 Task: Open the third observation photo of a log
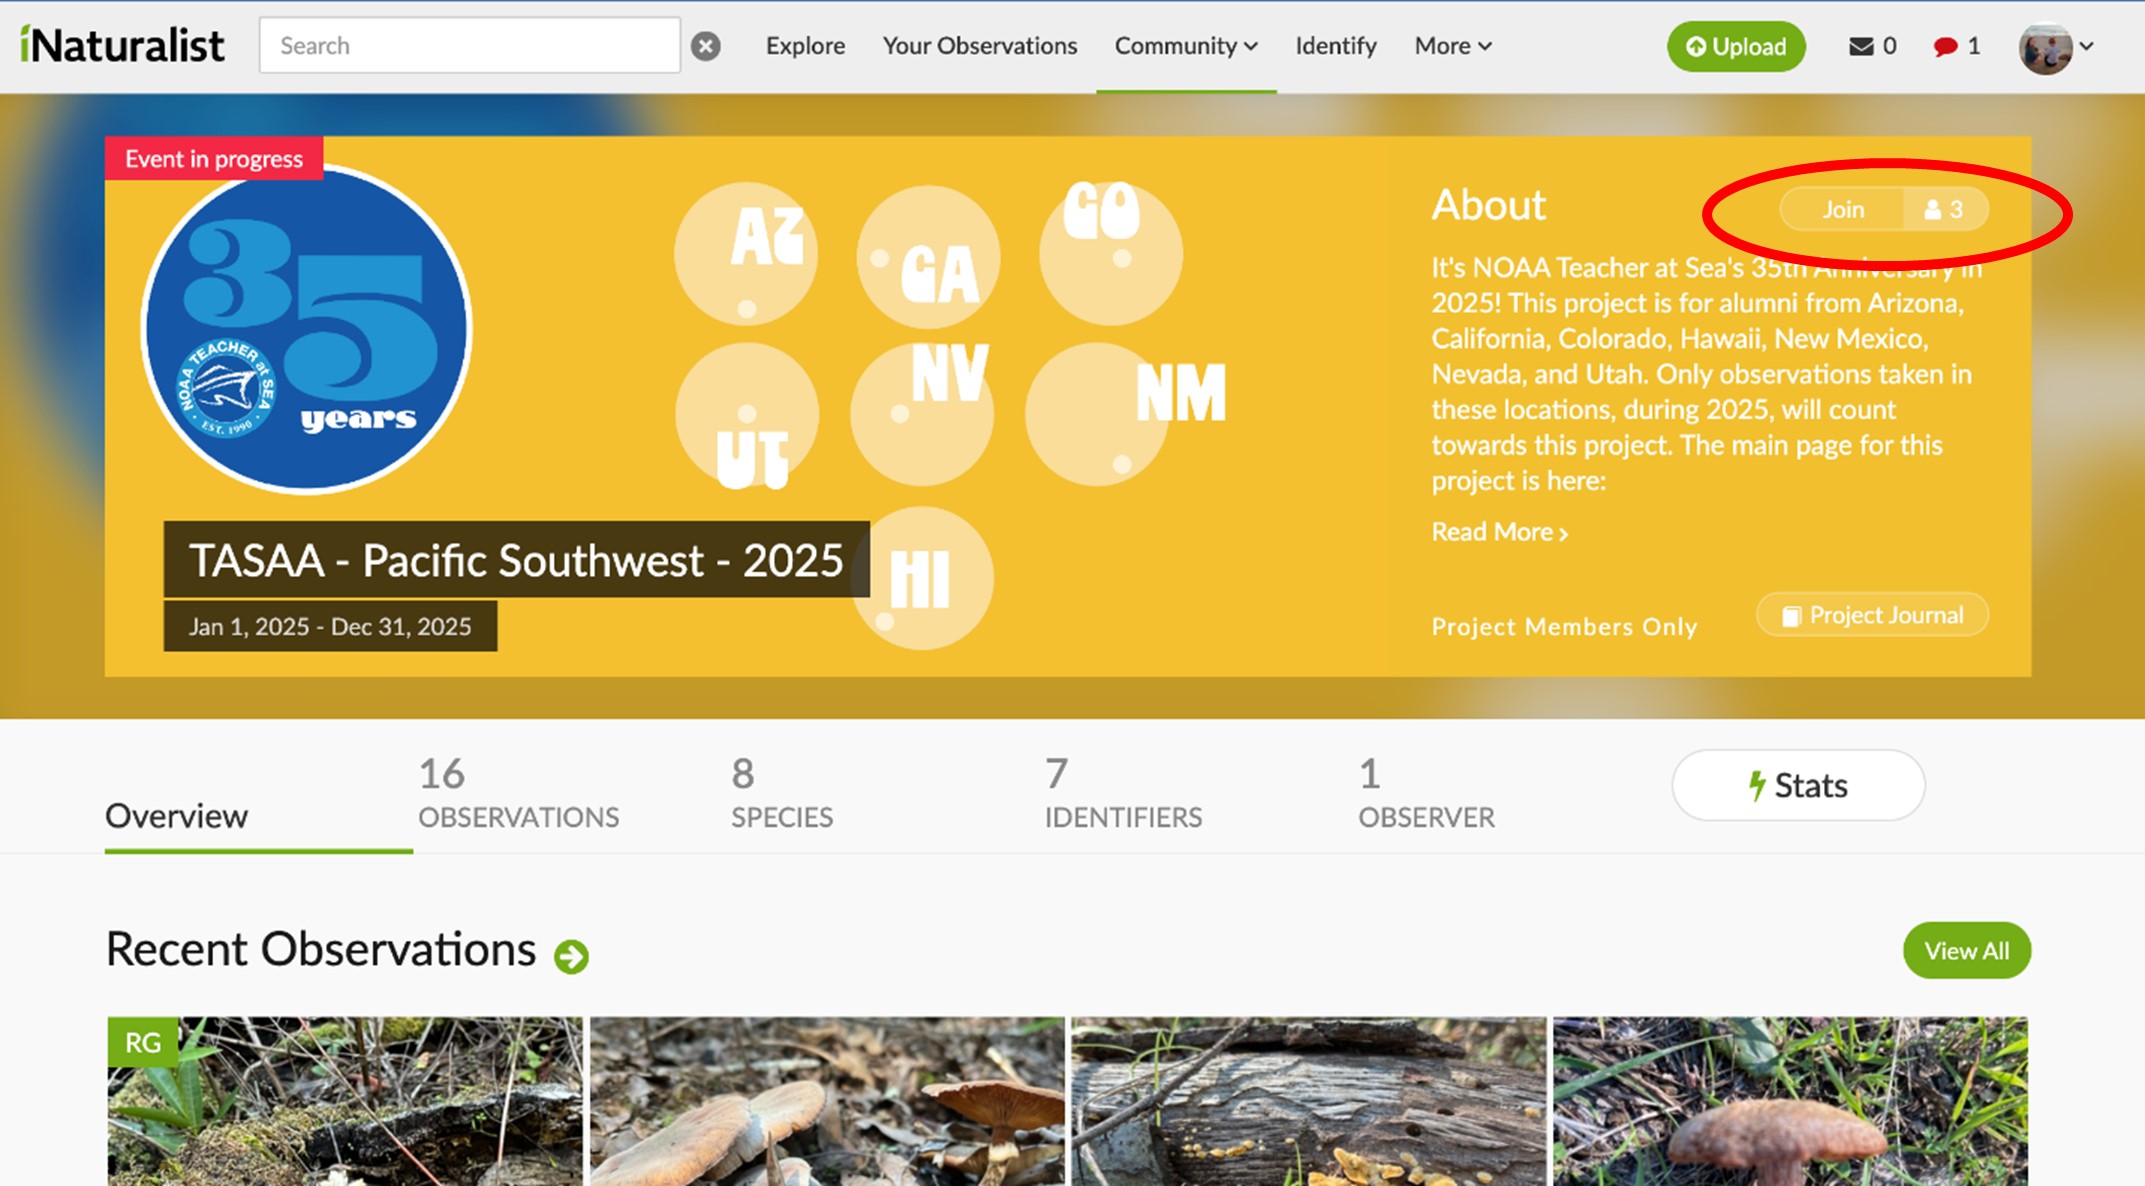pos(1309,1101)
